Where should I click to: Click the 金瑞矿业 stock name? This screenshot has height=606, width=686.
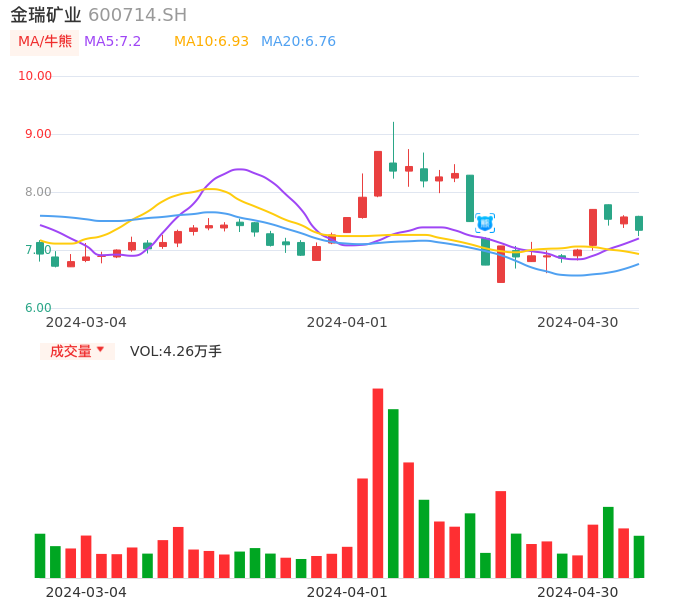46,15
